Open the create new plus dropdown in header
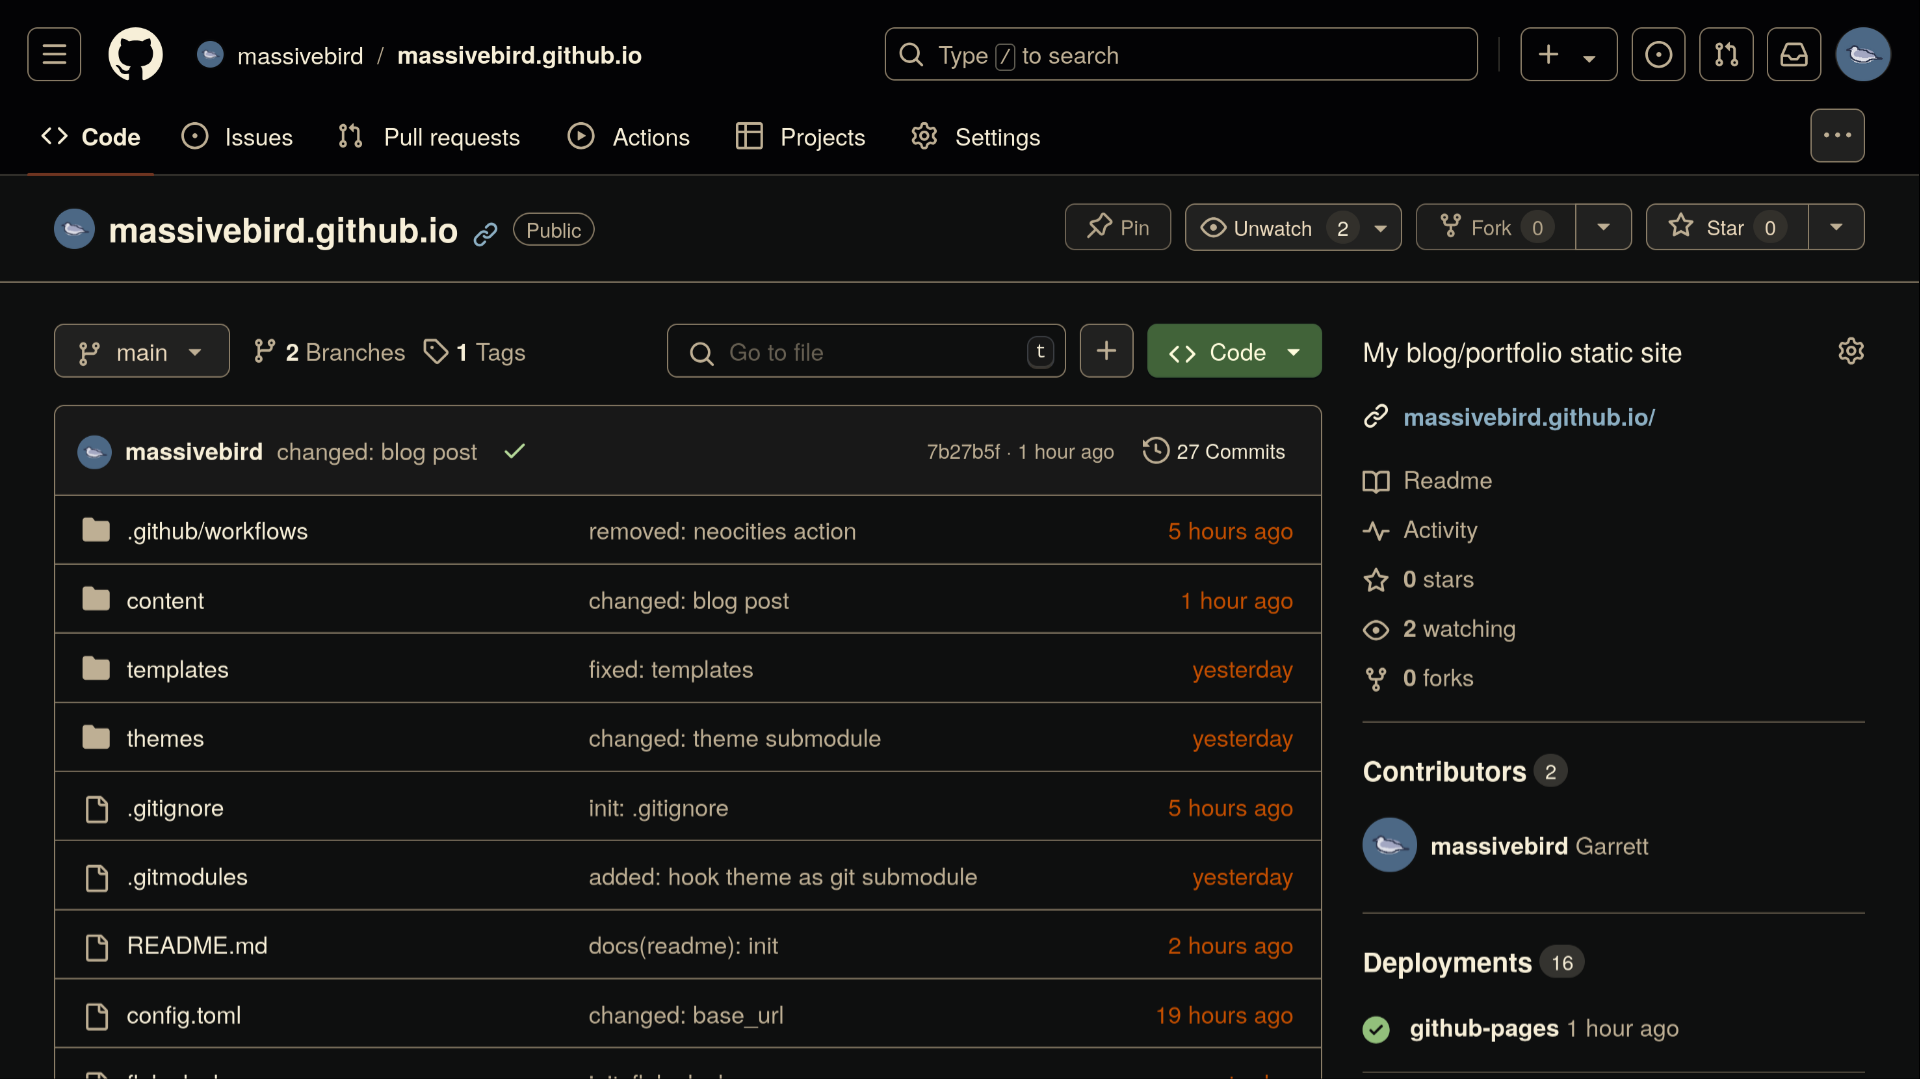The image size is (1920, 1079). point(1568,54)
